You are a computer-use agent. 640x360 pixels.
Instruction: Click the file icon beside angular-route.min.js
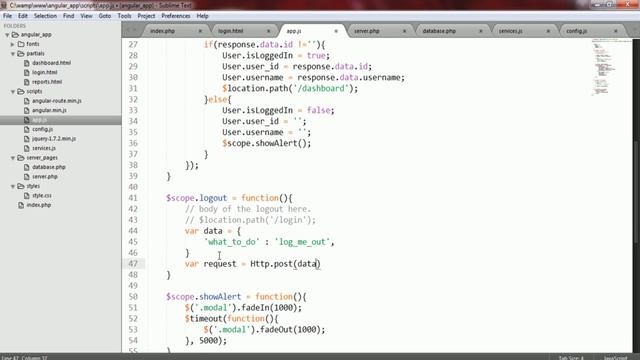27,101
